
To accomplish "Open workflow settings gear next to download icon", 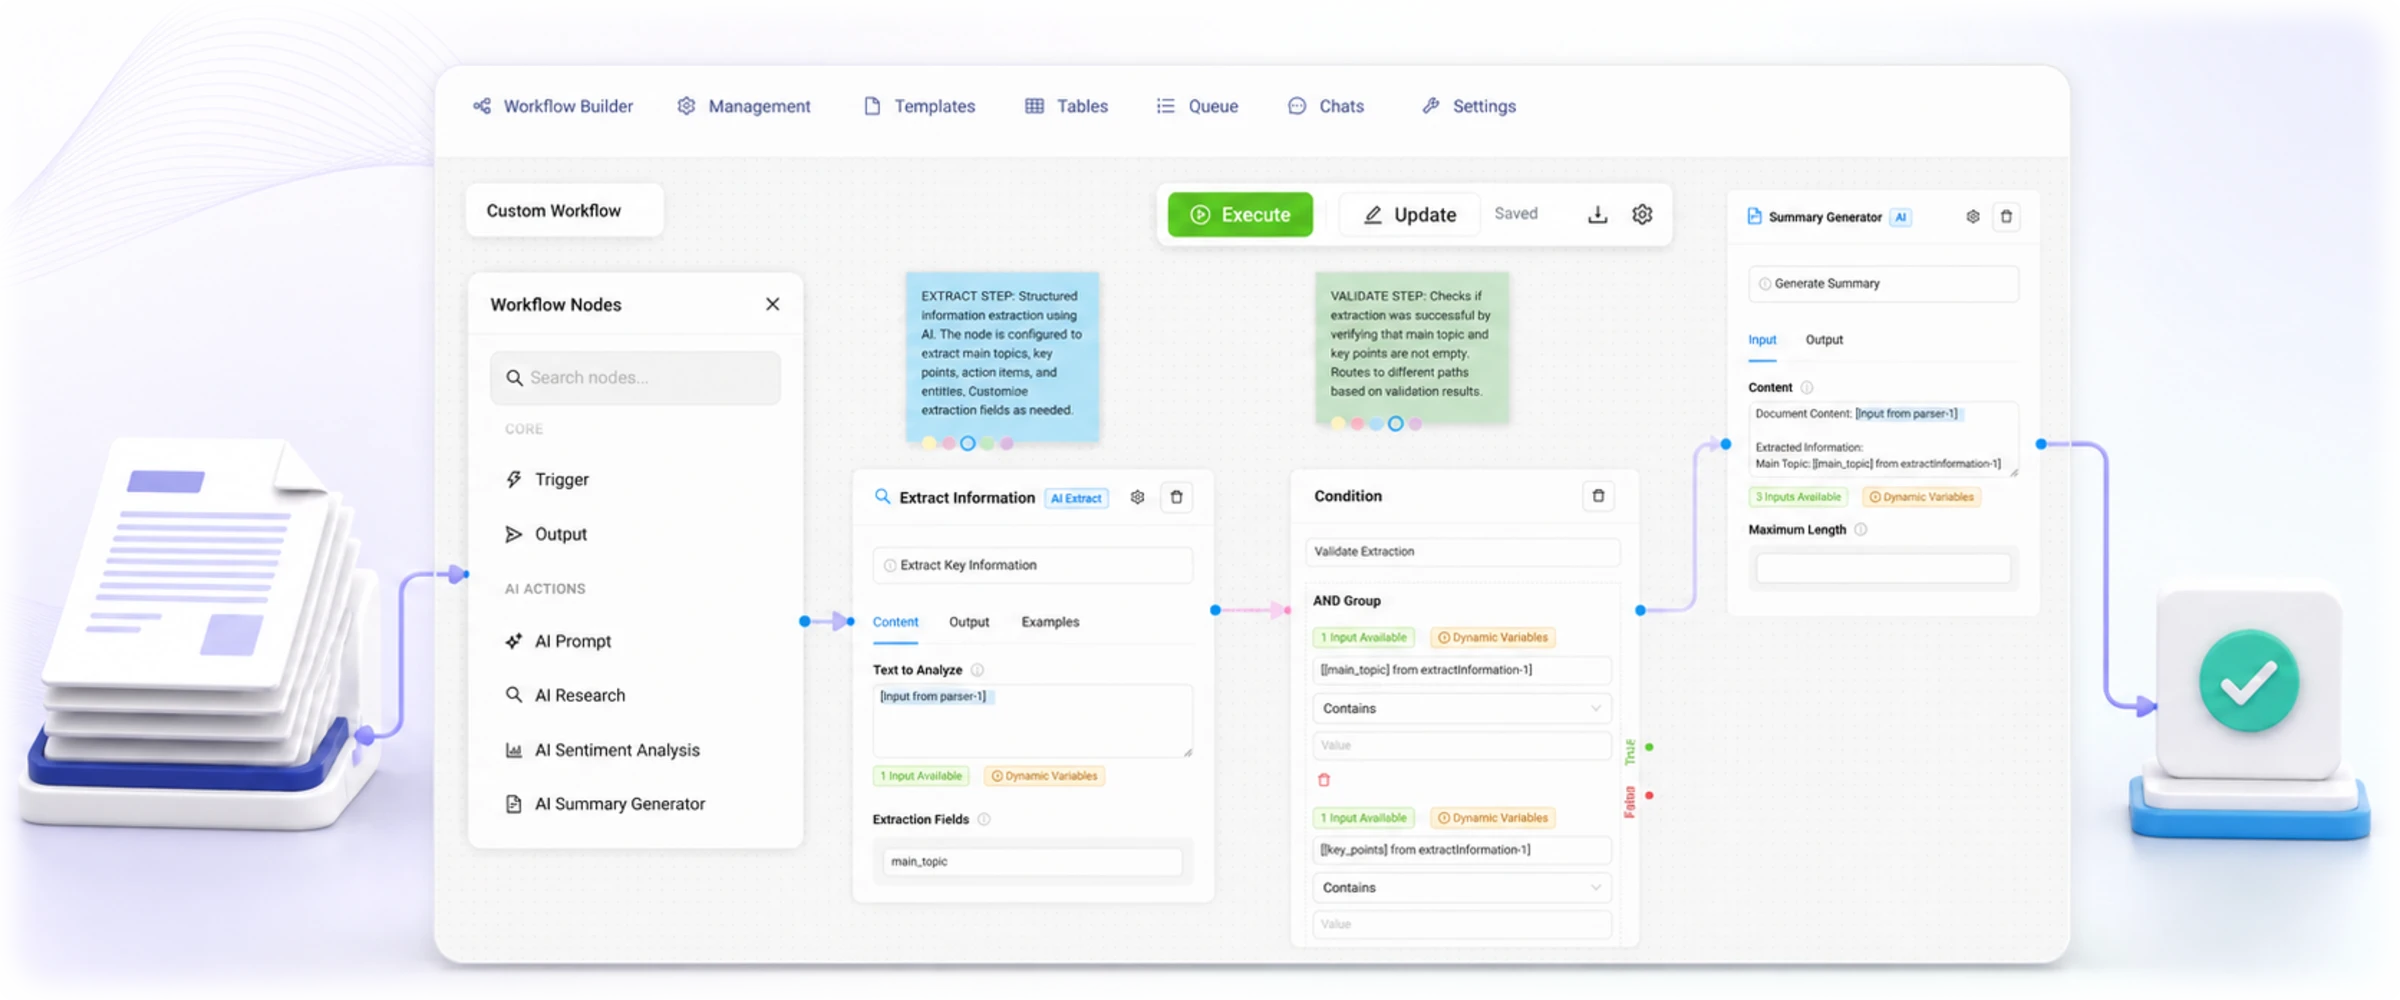I will (1642, 214).
